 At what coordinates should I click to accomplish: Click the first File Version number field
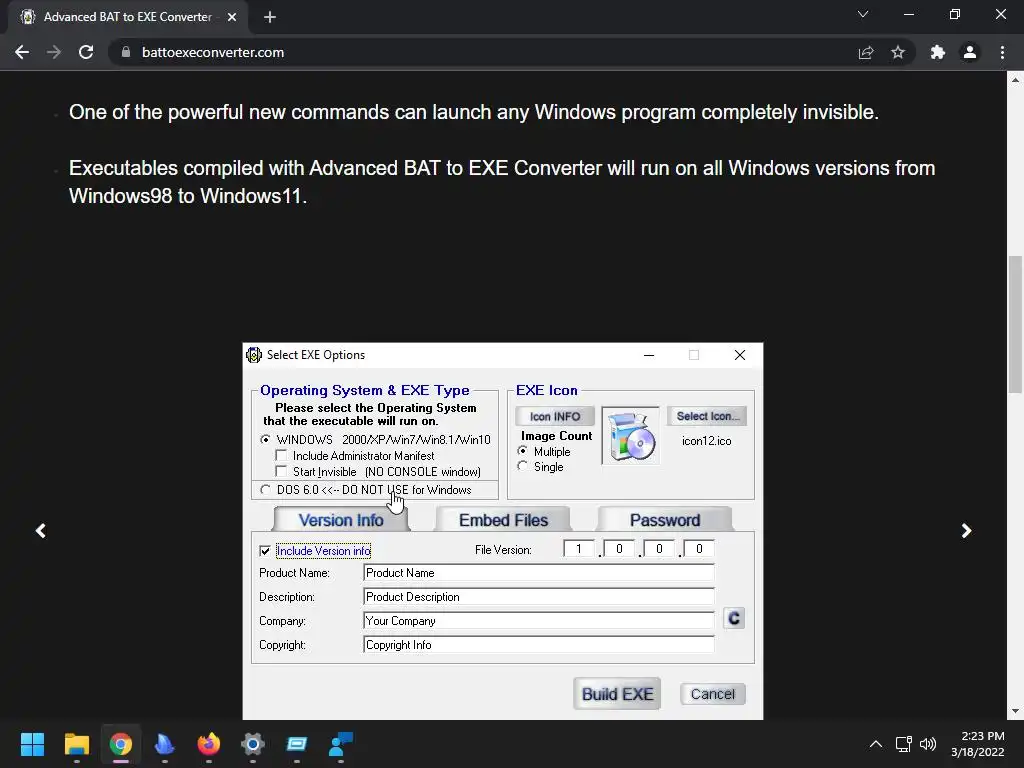(x=579, y=549)
